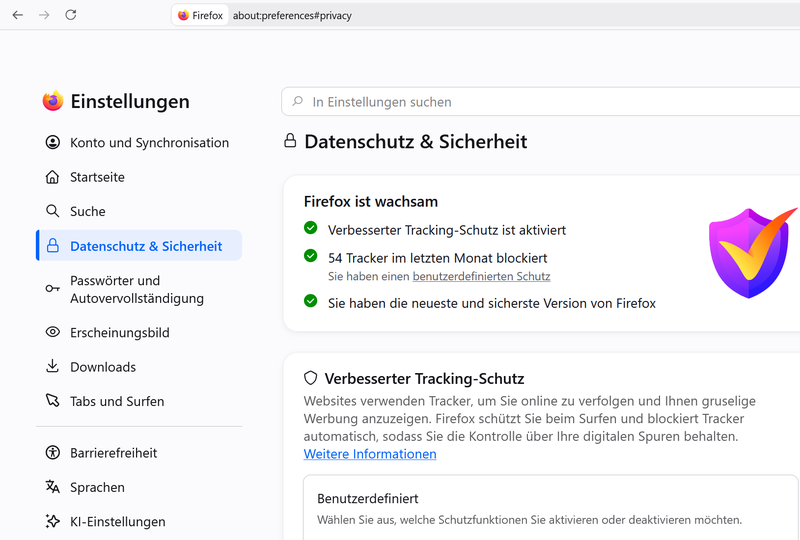Open the Weitere Informationen link
Viewport: 800px width, 540px height.
[370, 454]
